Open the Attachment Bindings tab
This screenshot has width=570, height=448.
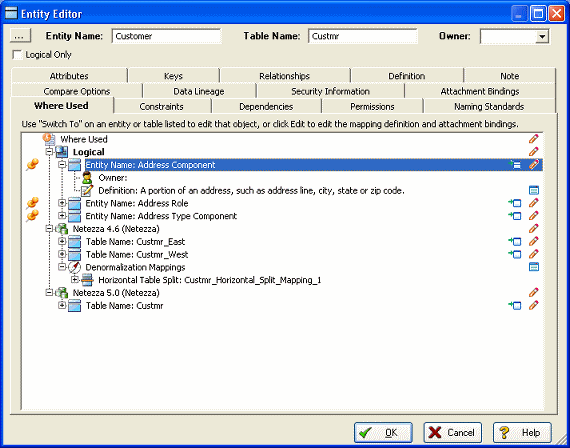pyautogui.click(x=480, y=91)
